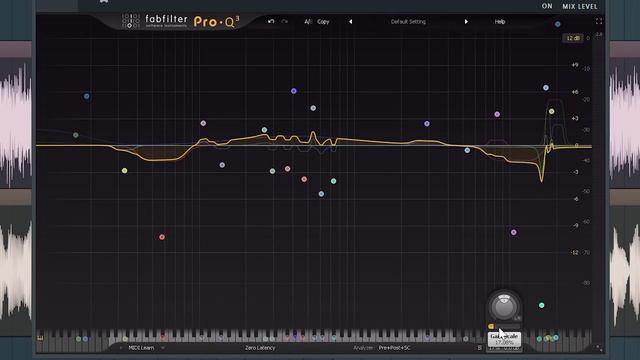The image size is (640, 360).
Task: Select the cream band node on the narrow peak
Action: [551, 111]
